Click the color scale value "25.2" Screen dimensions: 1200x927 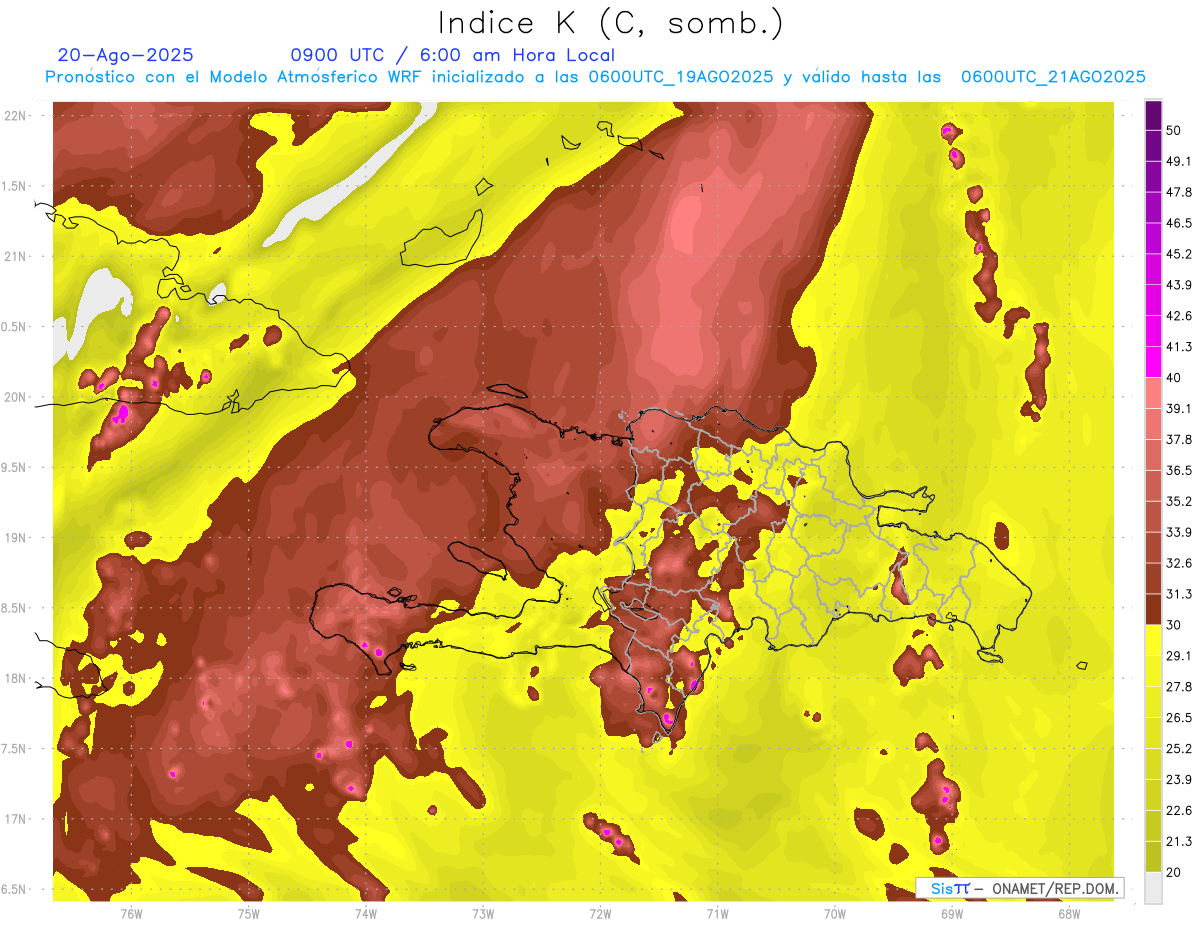[x=1178, y=749]
